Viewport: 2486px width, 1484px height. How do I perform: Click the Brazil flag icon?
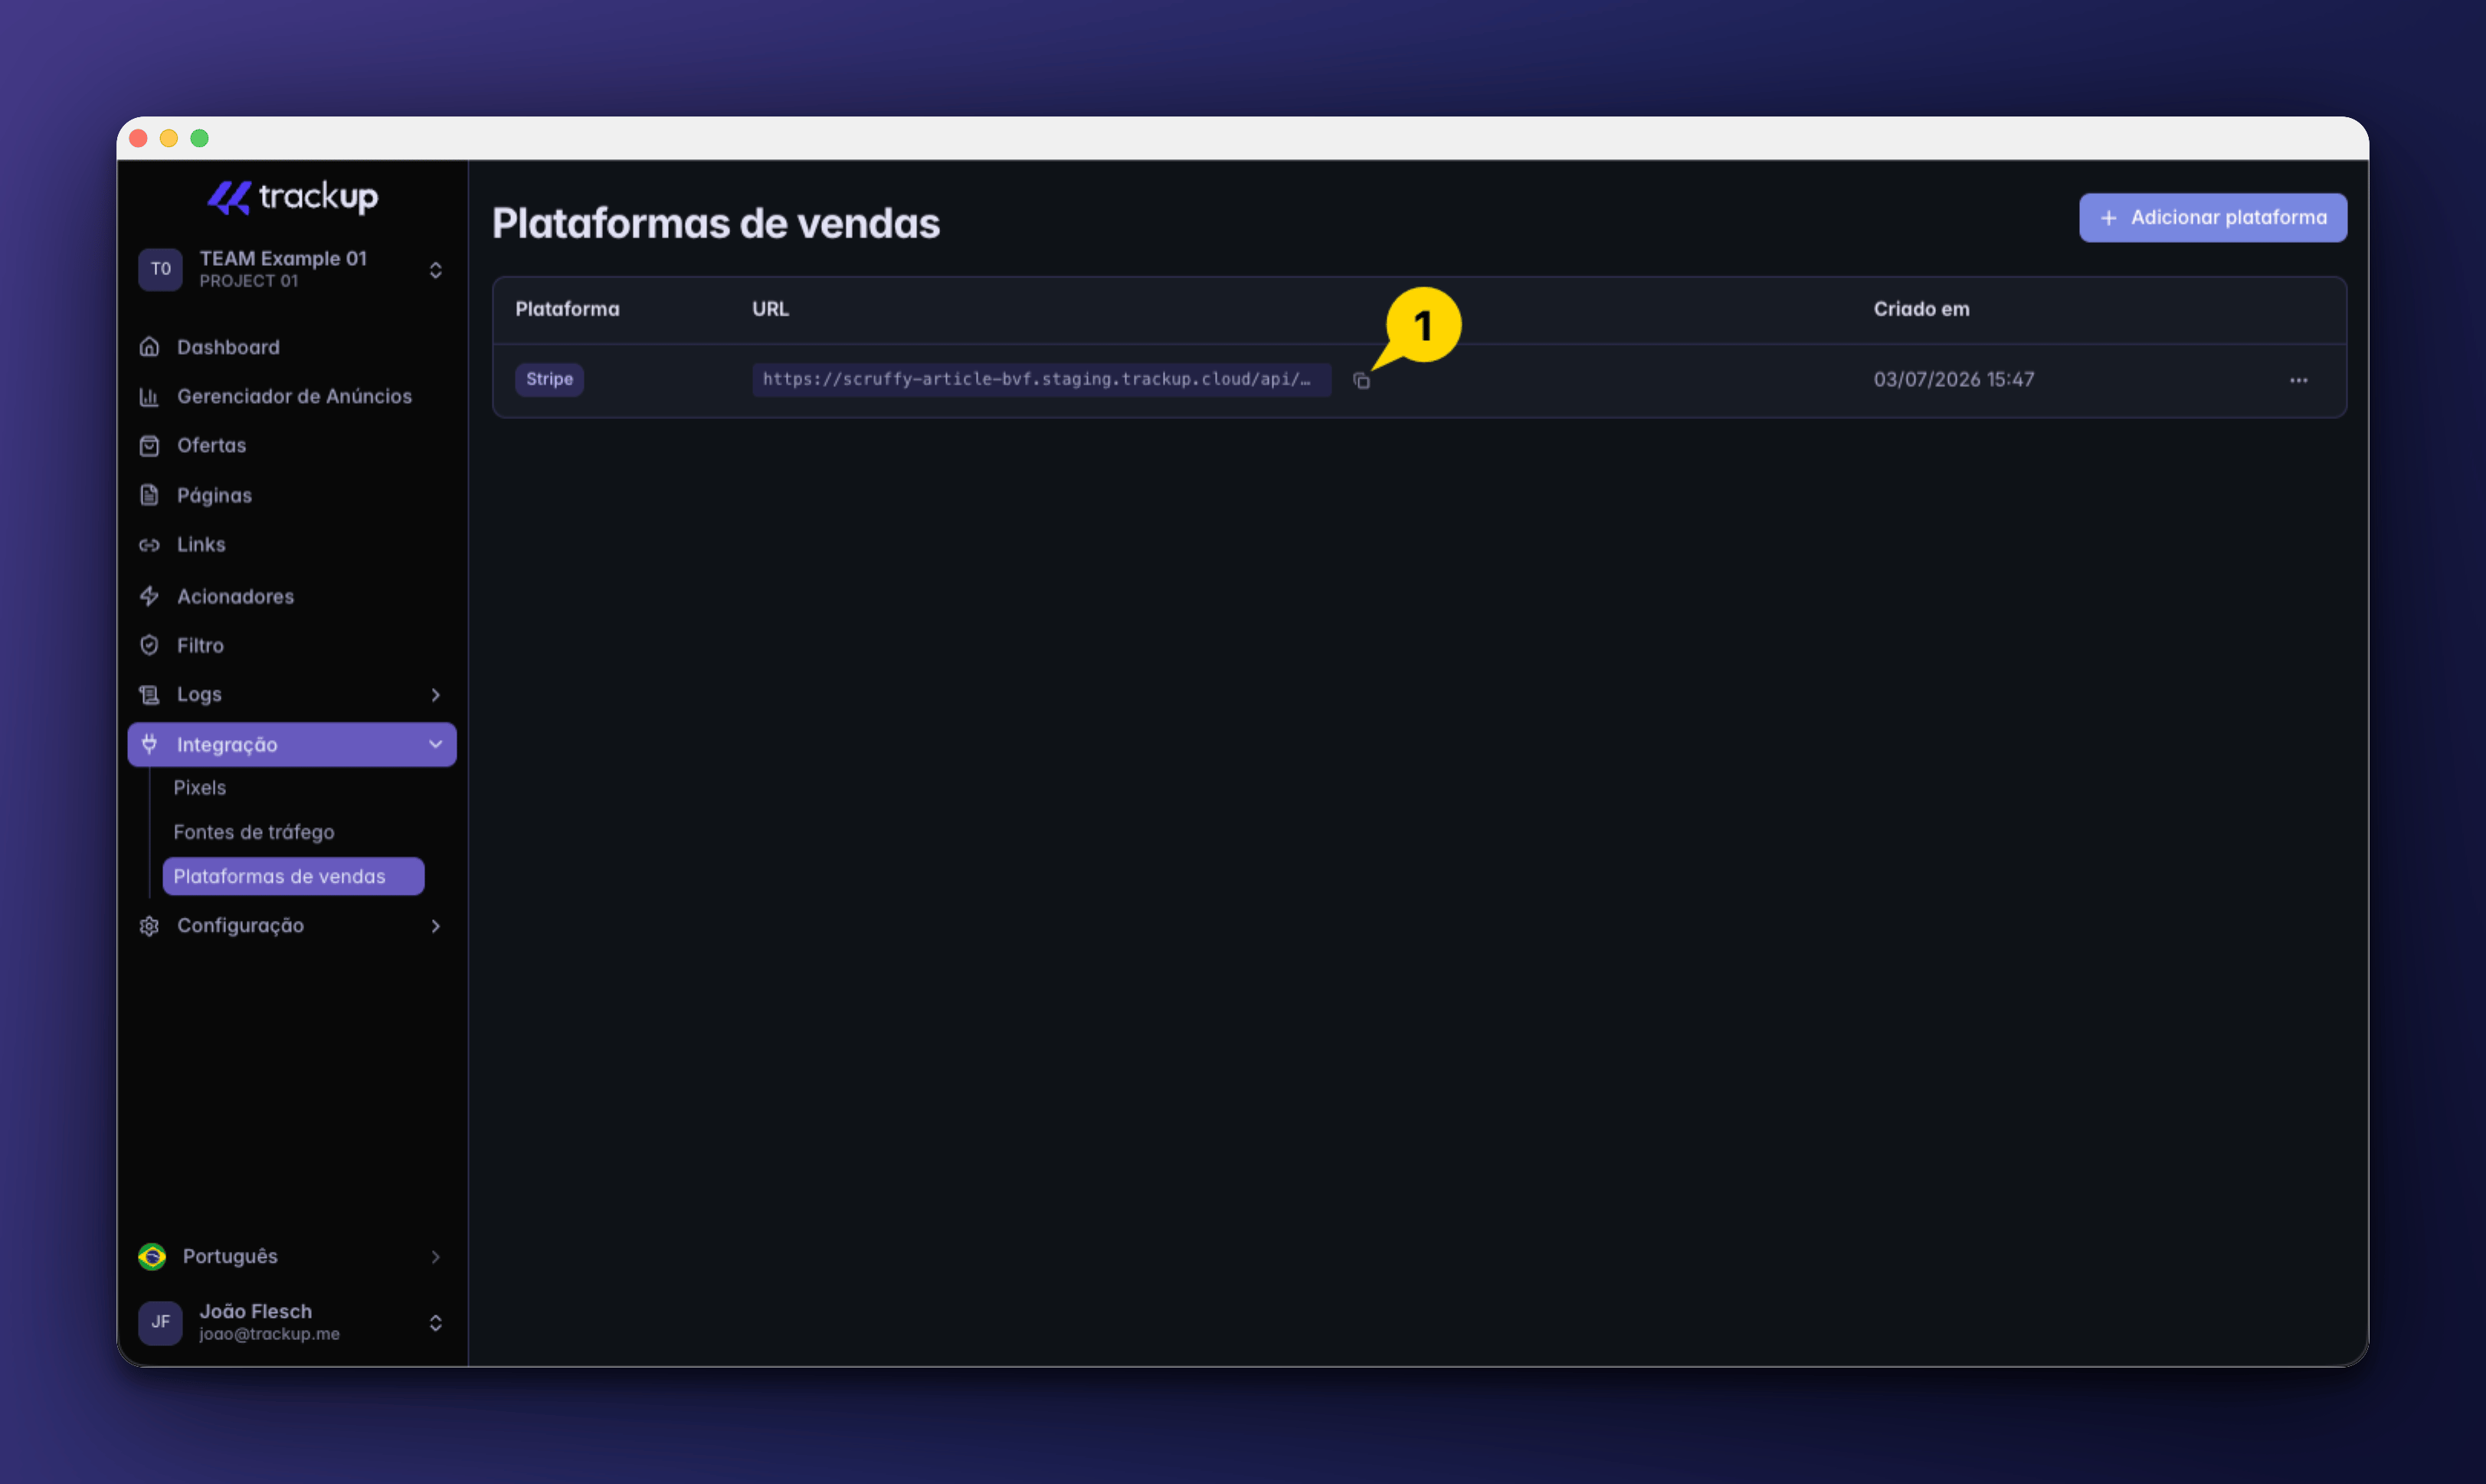click(152, 1256)
